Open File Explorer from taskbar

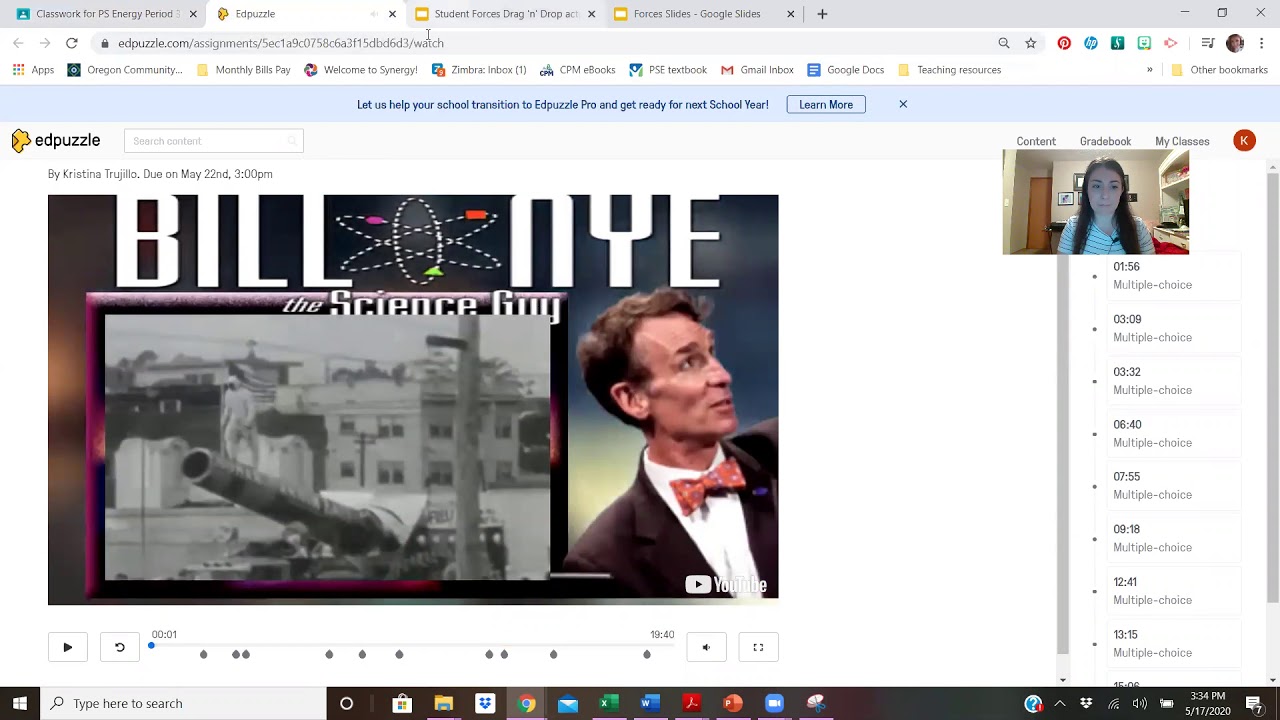[x=443, y=703]
